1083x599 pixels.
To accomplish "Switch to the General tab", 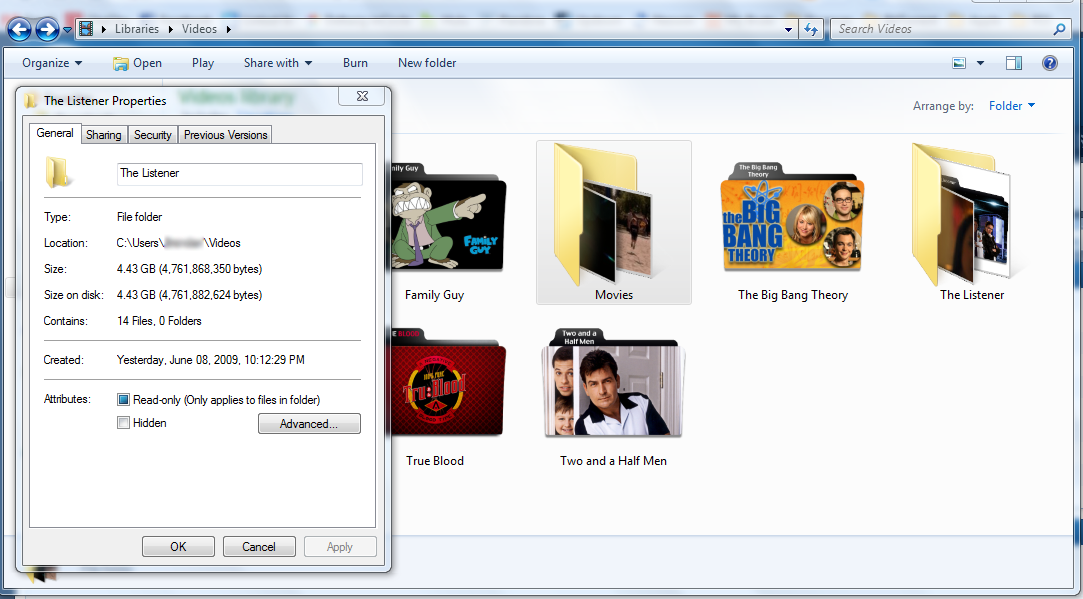I will [55, 133].
